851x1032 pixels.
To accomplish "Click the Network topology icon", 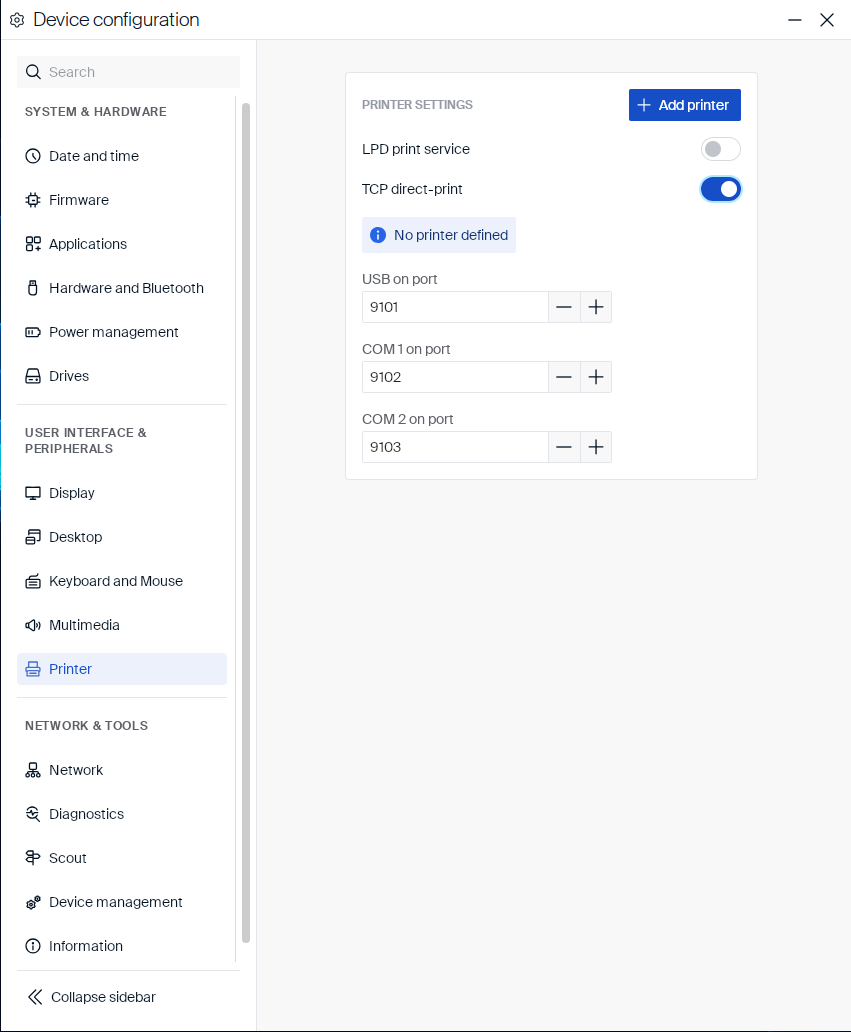I will pos(33,770).
